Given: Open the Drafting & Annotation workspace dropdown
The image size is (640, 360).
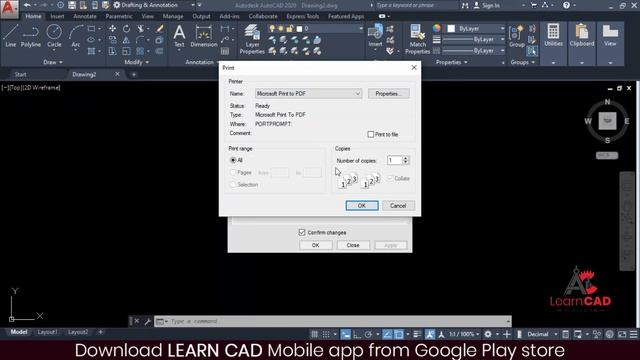Looking at the screenshot, I should point(153,5).
